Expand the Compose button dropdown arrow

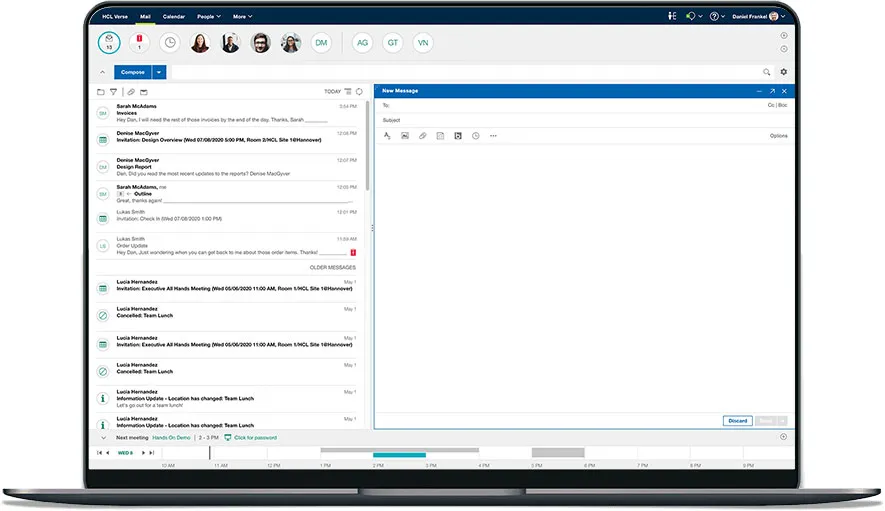click(159, 72)
